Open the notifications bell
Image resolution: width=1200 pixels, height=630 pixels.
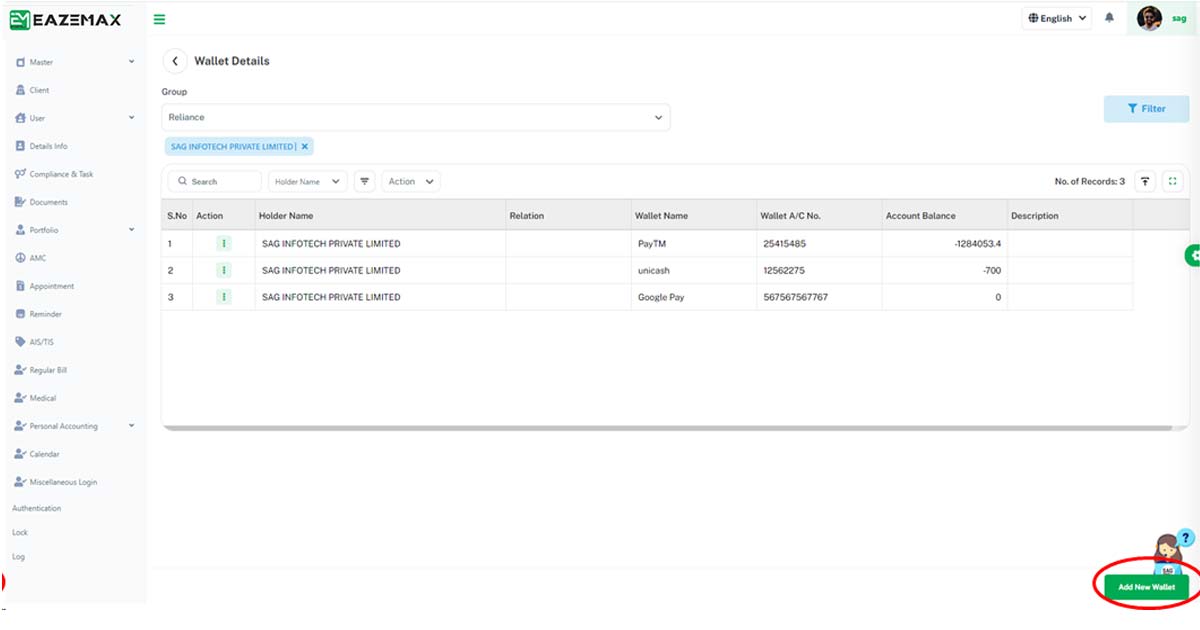[1110, 18]
